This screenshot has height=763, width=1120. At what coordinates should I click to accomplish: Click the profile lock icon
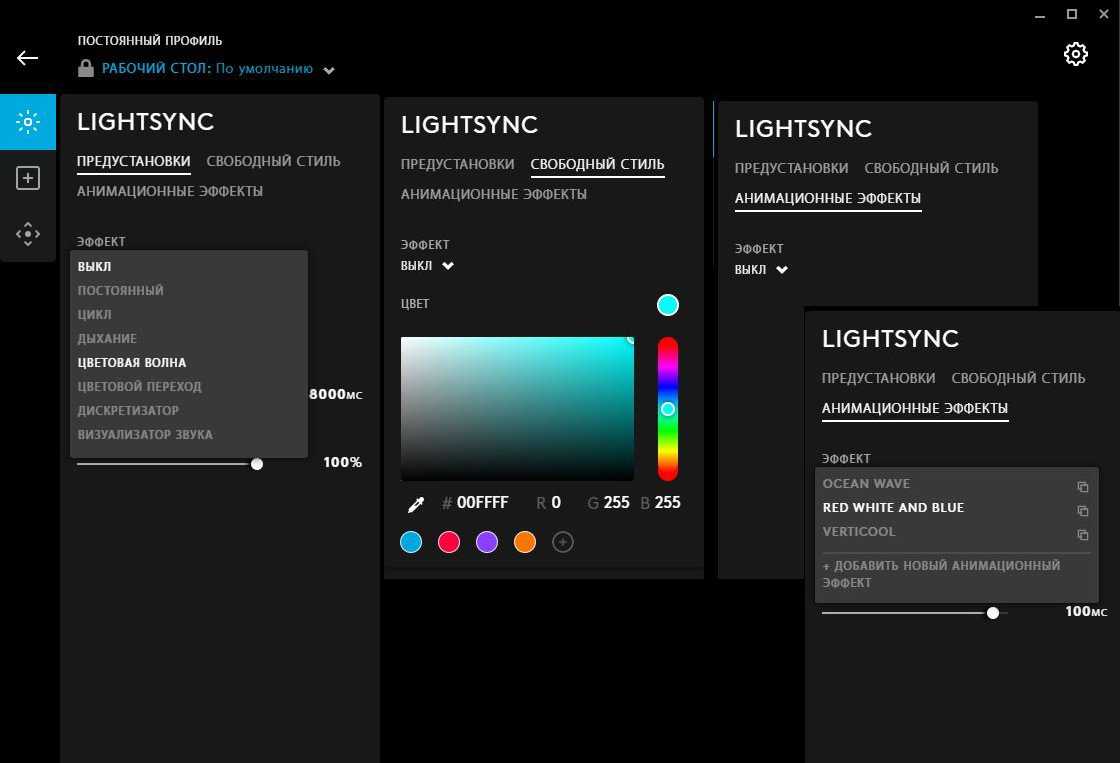[86, 69]
